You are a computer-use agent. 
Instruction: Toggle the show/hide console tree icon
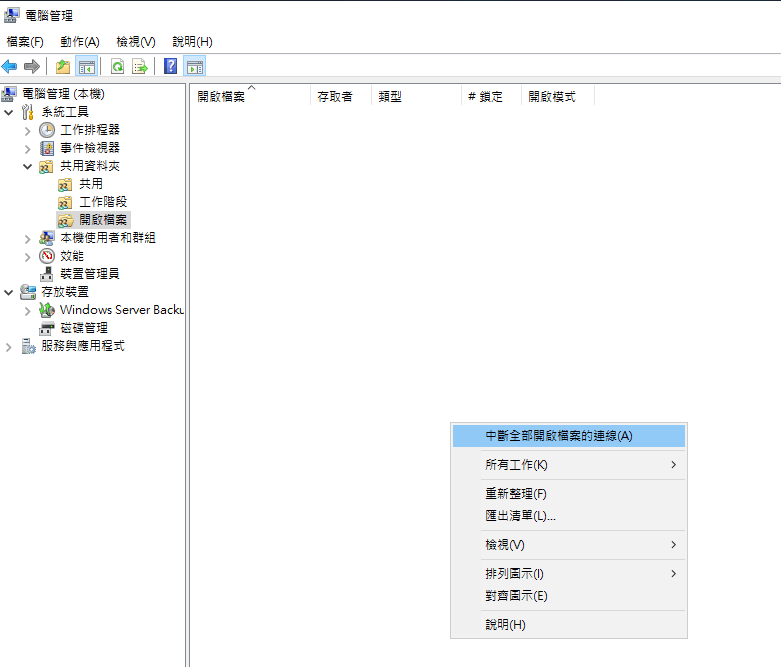(x=86, y=66)
